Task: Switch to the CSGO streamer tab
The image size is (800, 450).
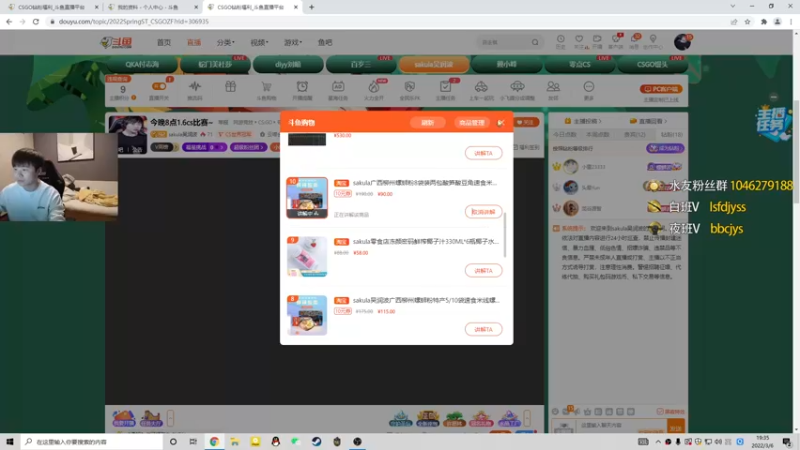Action: tap(652, 65)
